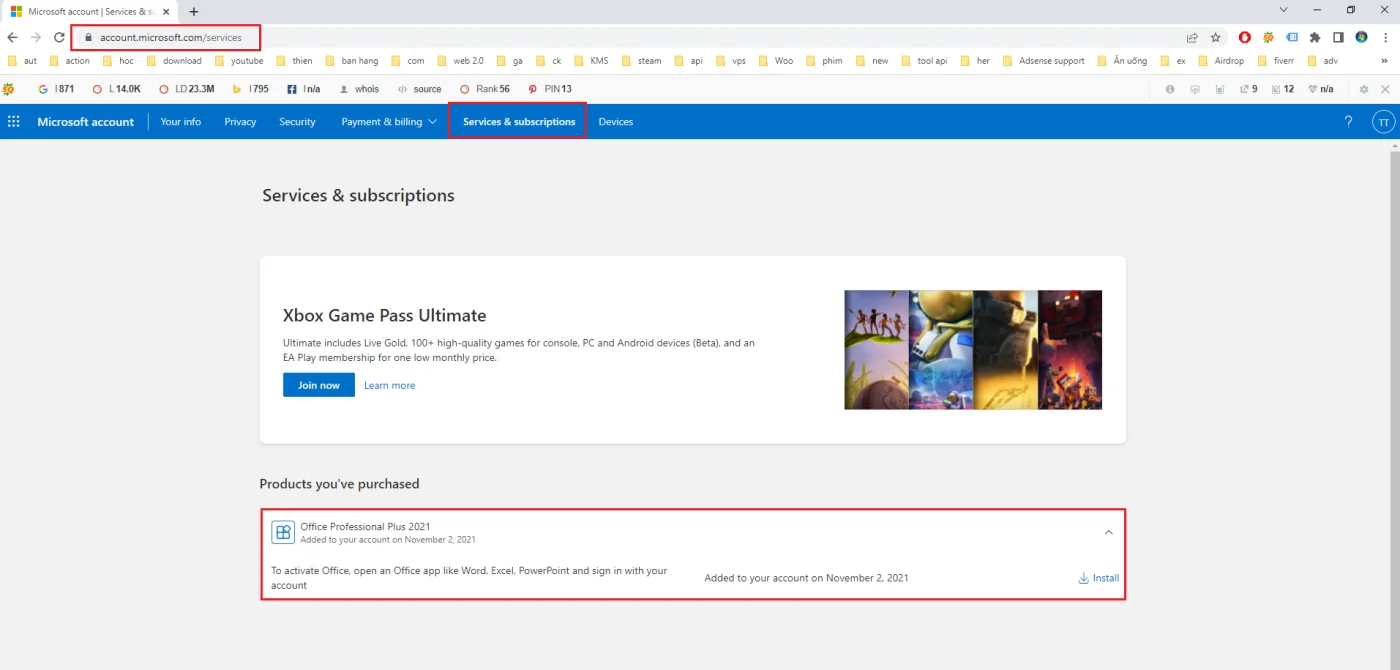This screenshot has height=670, width=1400.
Task: Open the browser side panel icon
Action: pyautogui.click(x=1338, y=37)
